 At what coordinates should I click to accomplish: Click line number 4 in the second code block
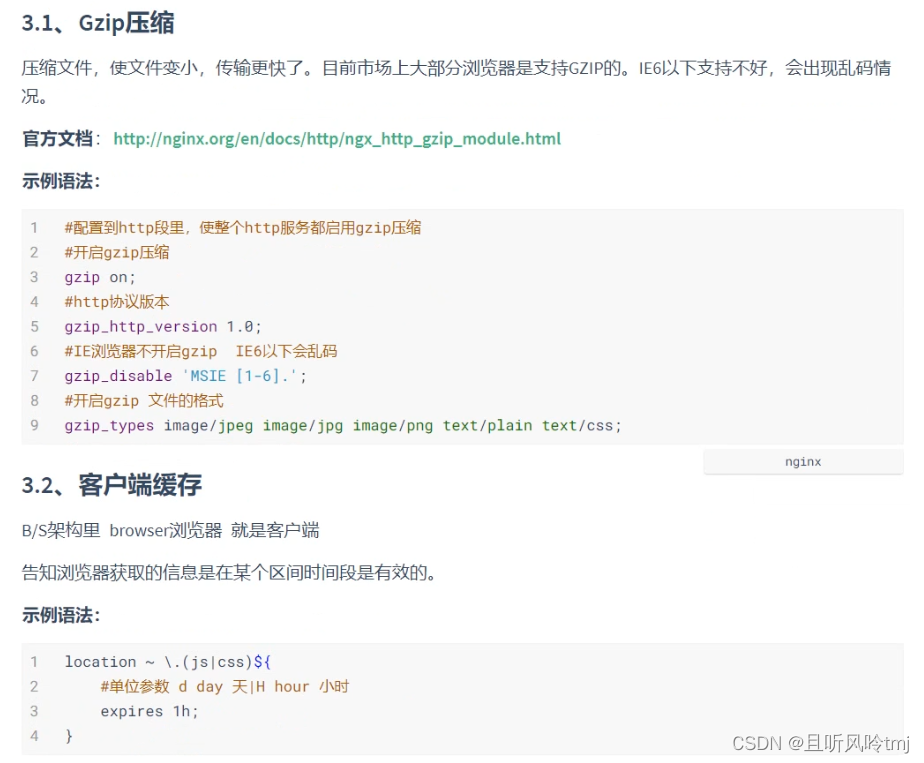(x=34, y=736)
